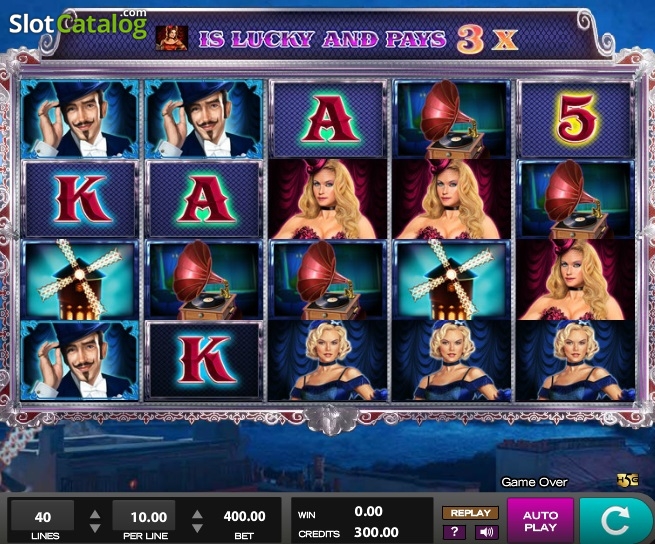
Task: Click the yellow number 5 symbol
Action: (576, 119)
